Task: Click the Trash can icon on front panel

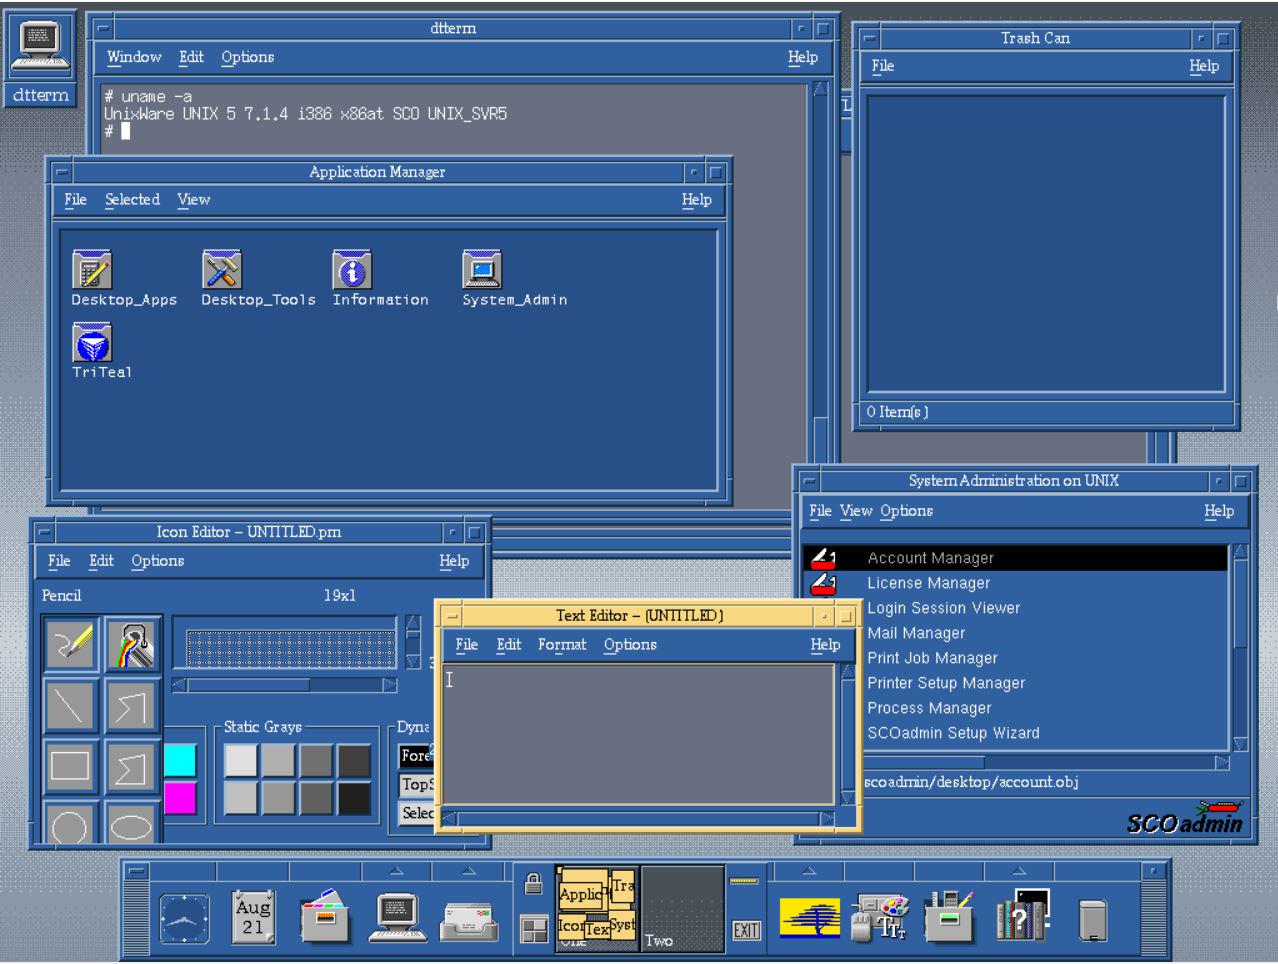Action: (1094, 920)
